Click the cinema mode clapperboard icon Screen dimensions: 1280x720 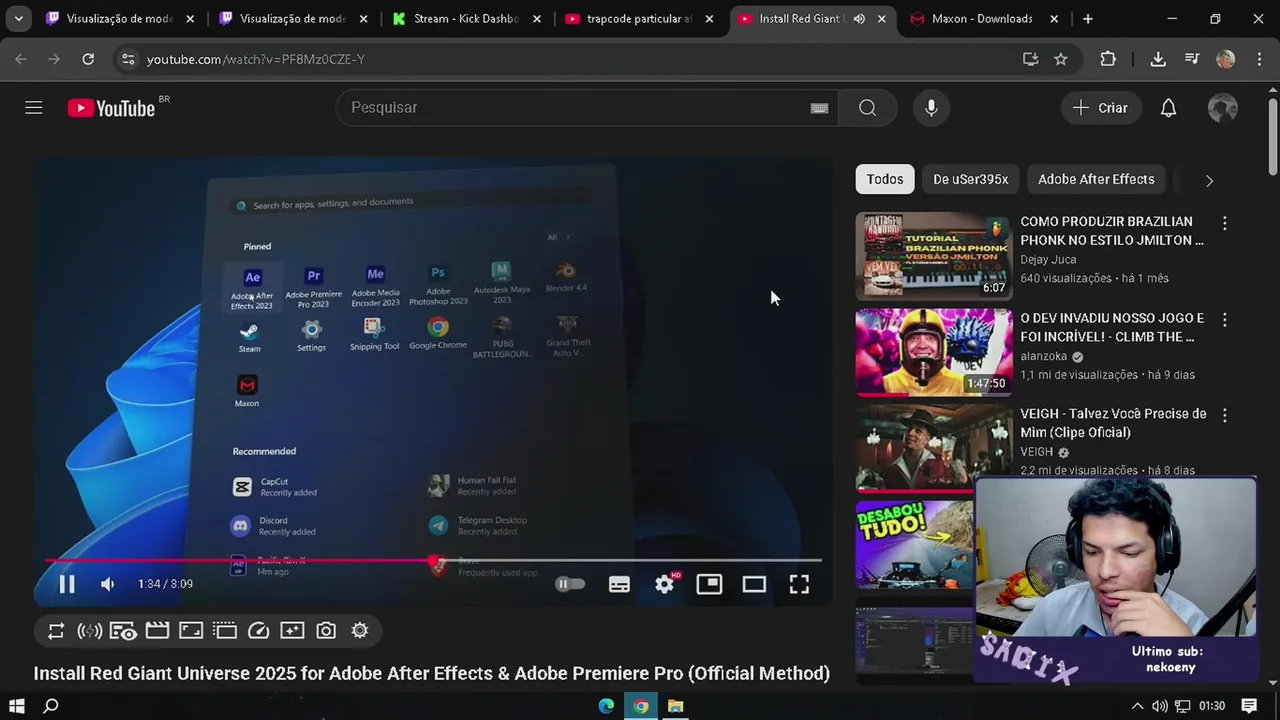click(157, 631)
